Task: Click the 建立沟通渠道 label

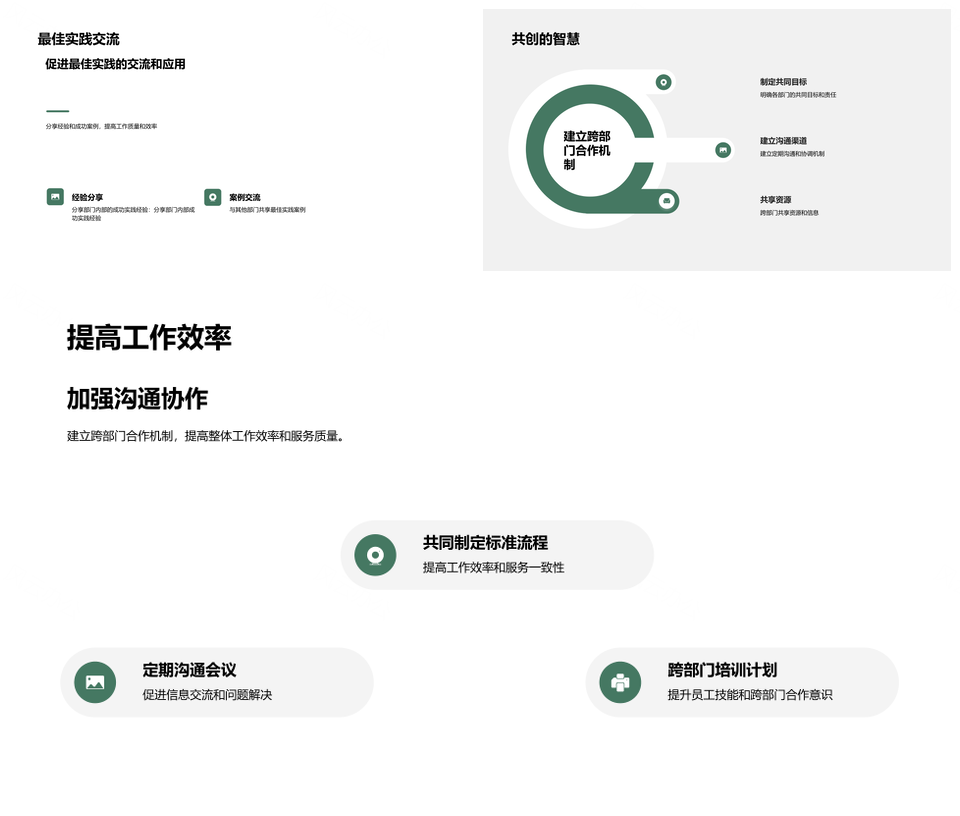Action: click(783, 141)
